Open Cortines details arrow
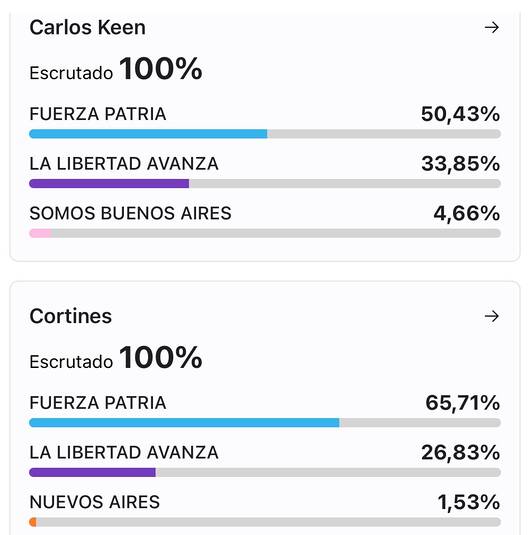Viewport: 530px width, 535px height. tap(492, 316)
